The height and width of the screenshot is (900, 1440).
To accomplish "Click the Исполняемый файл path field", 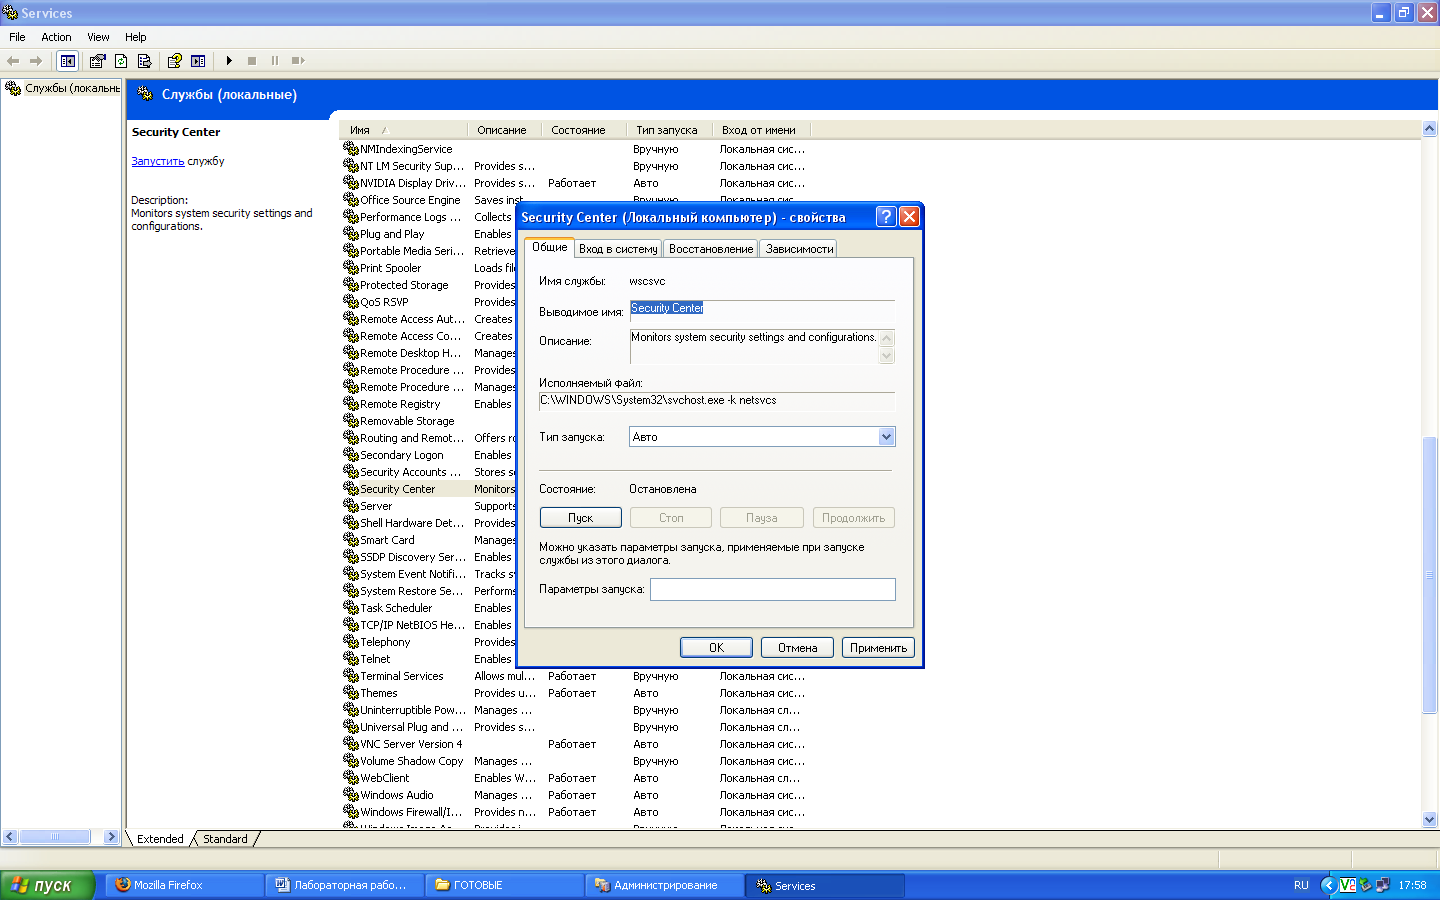I will [717, 400].
